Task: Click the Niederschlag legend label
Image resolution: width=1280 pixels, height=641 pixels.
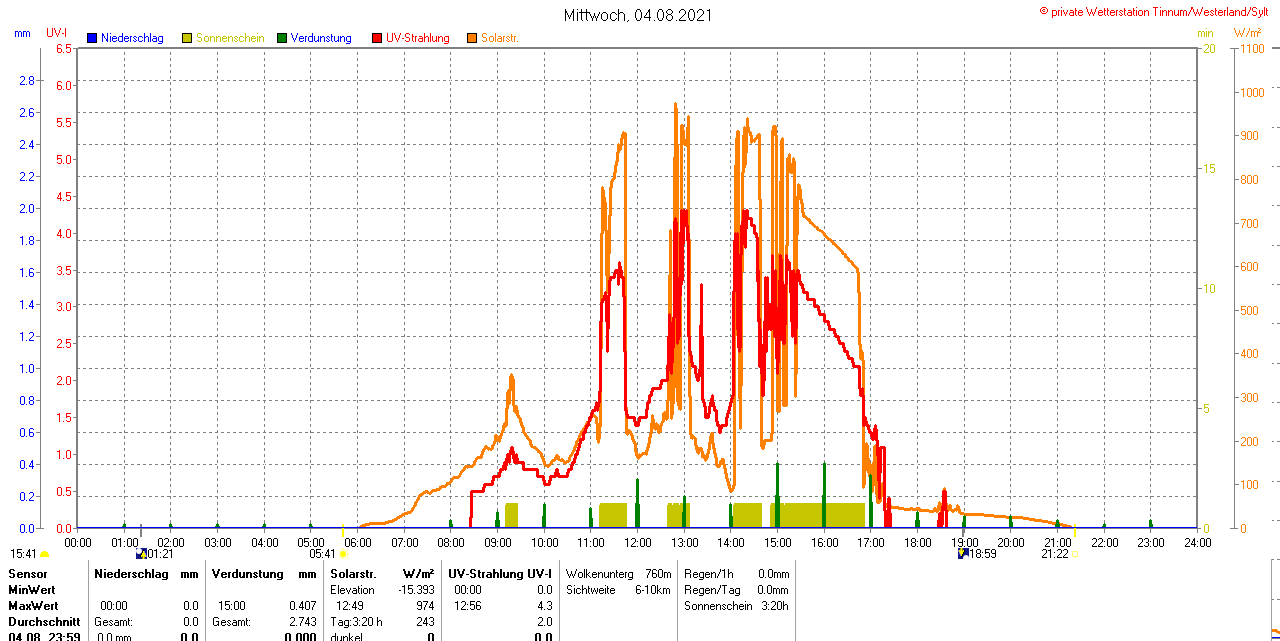Action: tap(132, 38)
